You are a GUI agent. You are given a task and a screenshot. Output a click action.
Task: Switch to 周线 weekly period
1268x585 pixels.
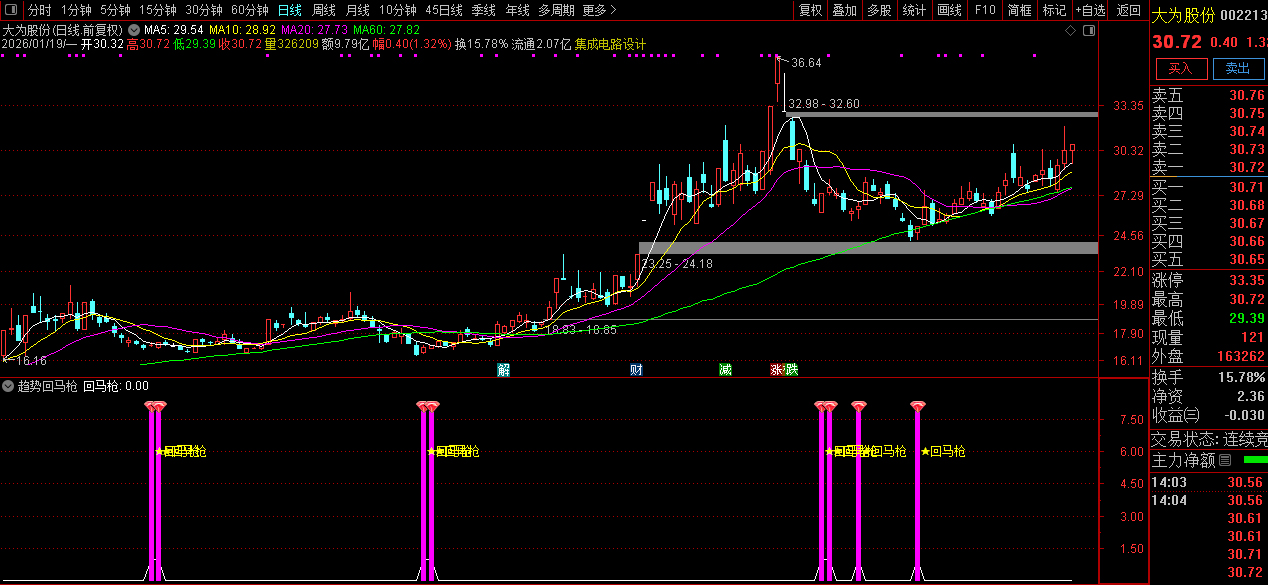click(323, 10)
